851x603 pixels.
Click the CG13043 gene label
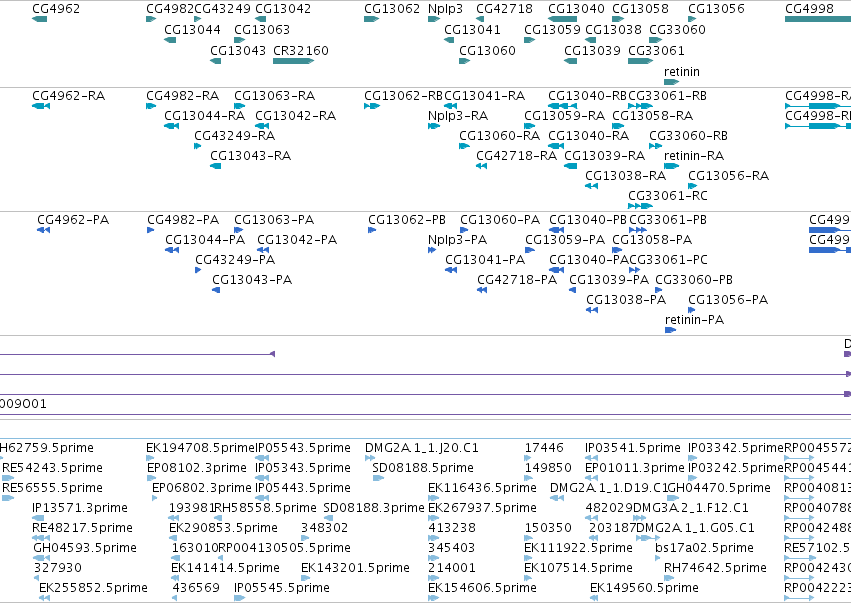[x=238, y=50]
